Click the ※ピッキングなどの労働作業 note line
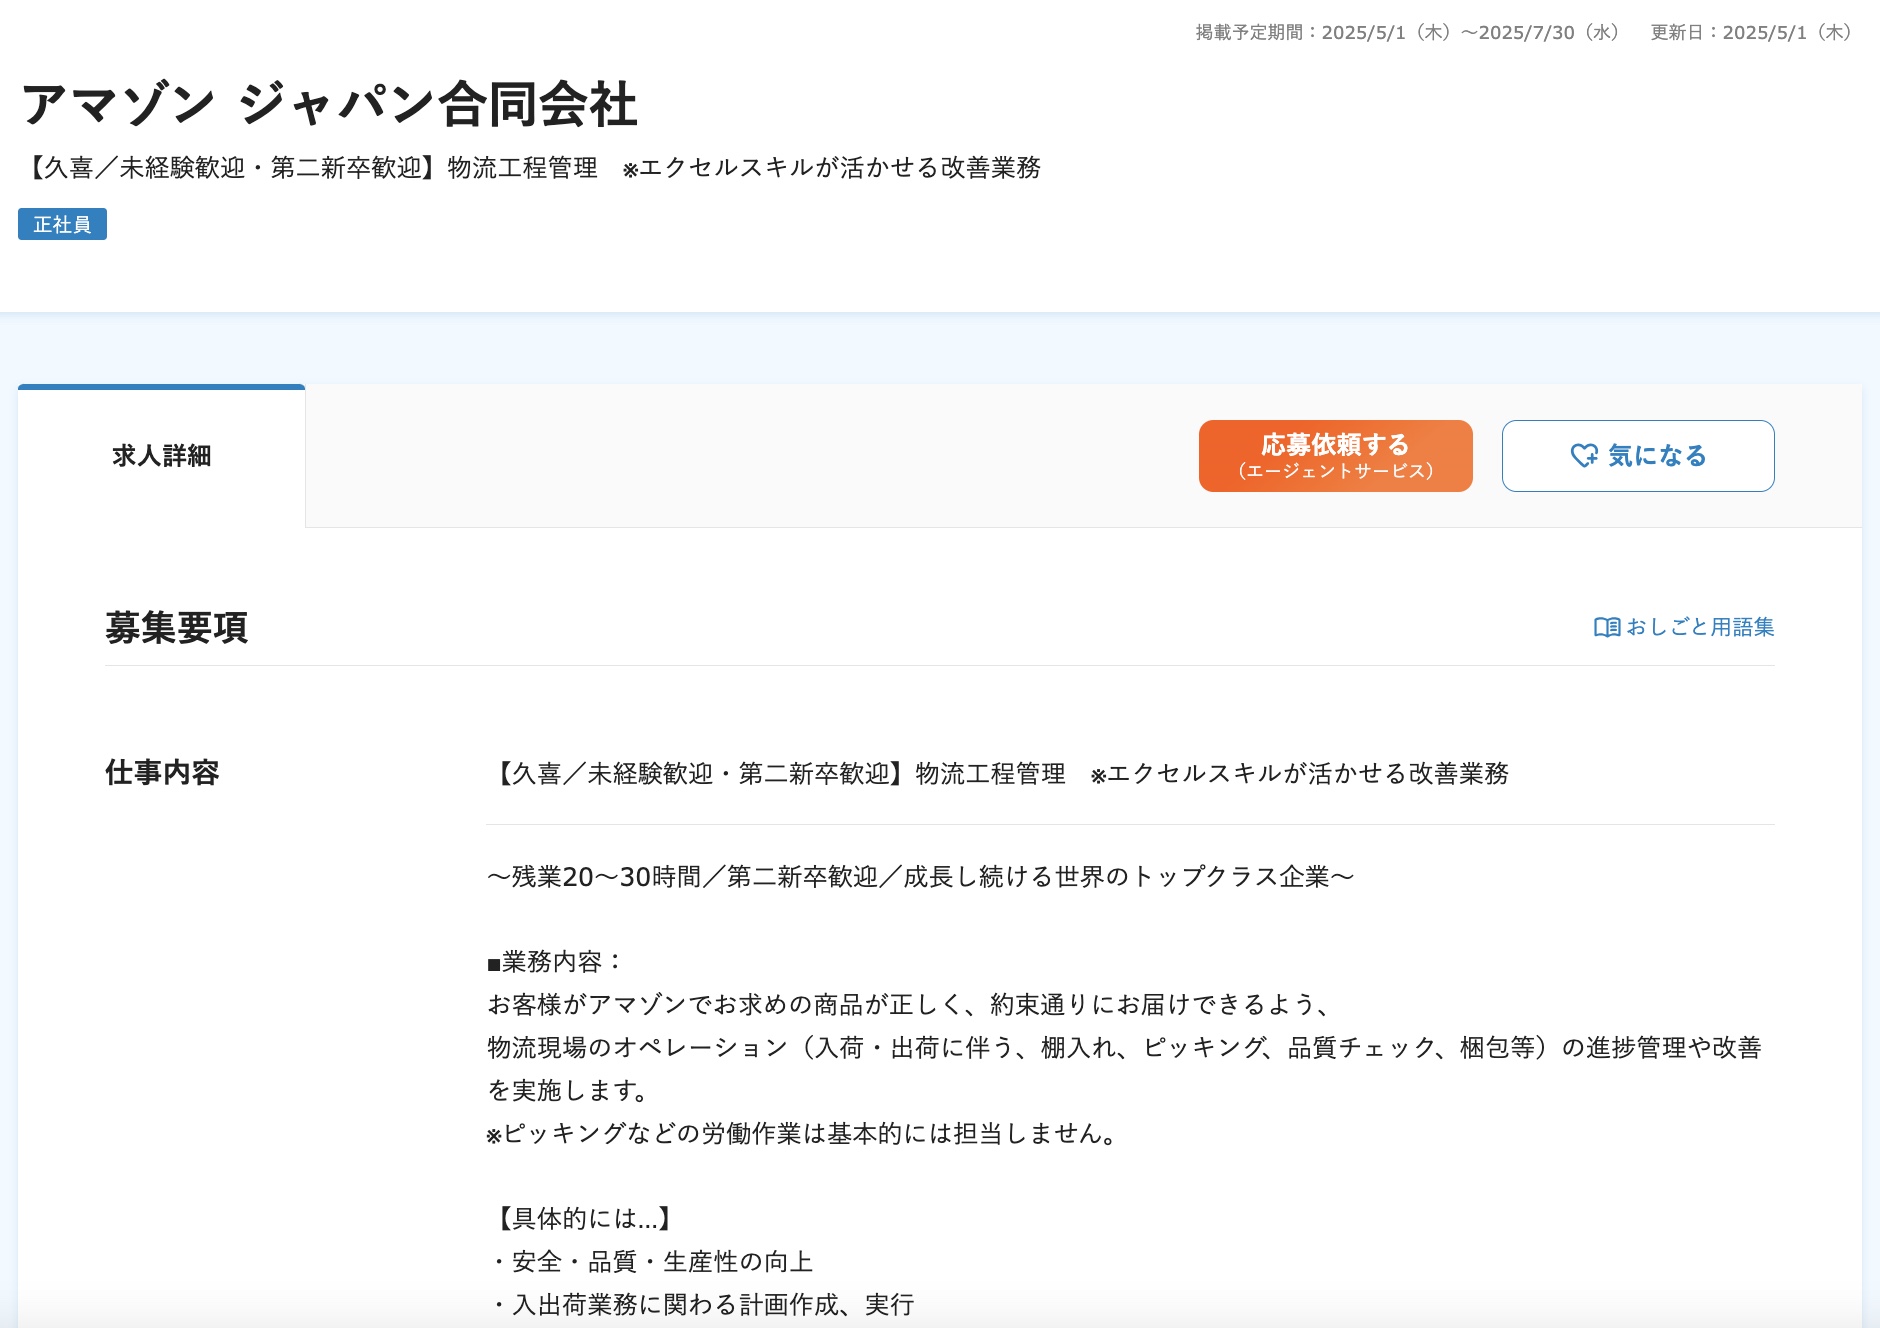The image size is (1880, 1328). 802,1134
